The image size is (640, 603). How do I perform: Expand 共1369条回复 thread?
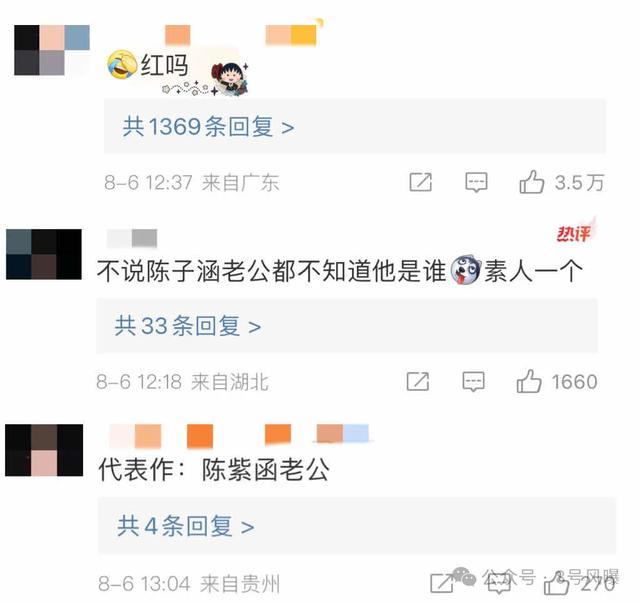(355, 126)
